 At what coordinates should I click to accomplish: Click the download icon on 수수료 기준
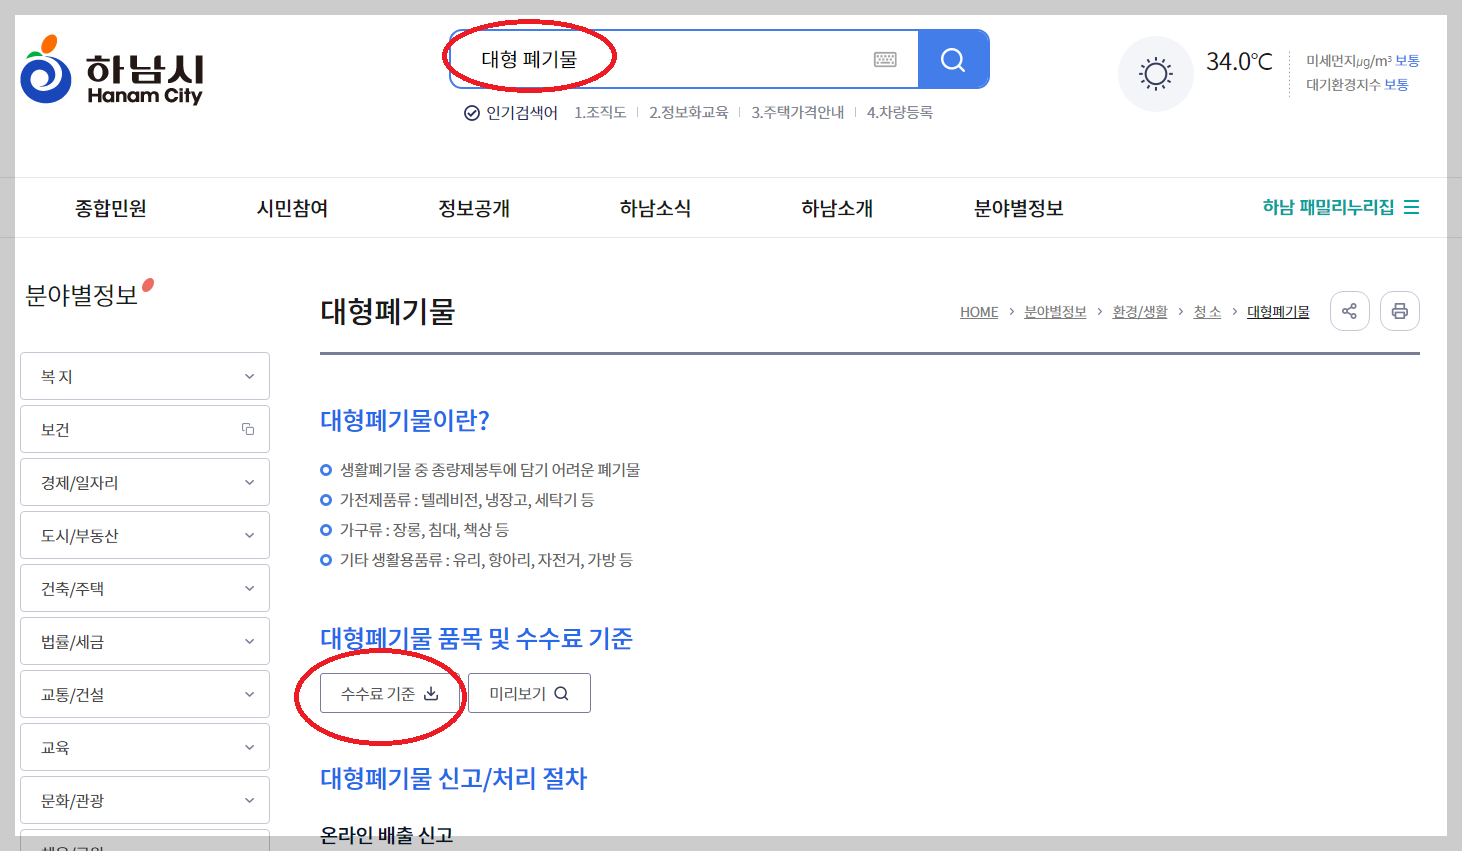click(431, 693)
